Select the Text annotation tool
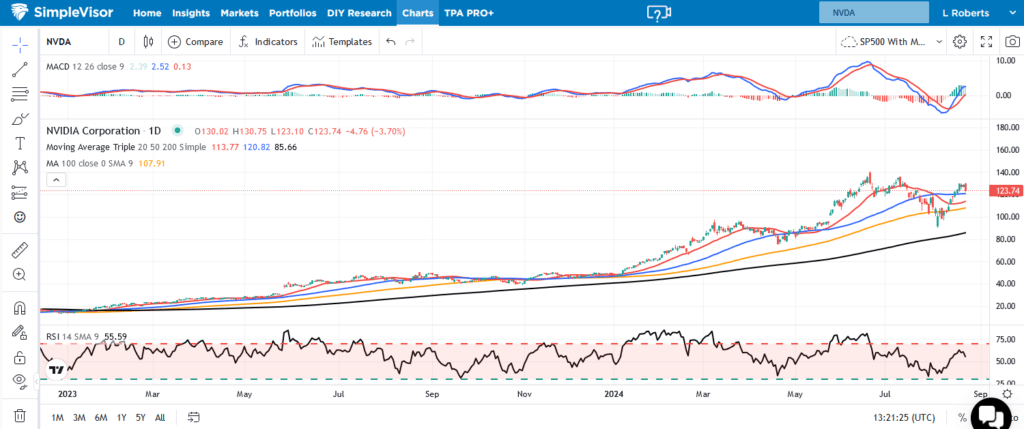This screenshot has width=1024, height=429. pyautogui.click(x=19, y=143)
